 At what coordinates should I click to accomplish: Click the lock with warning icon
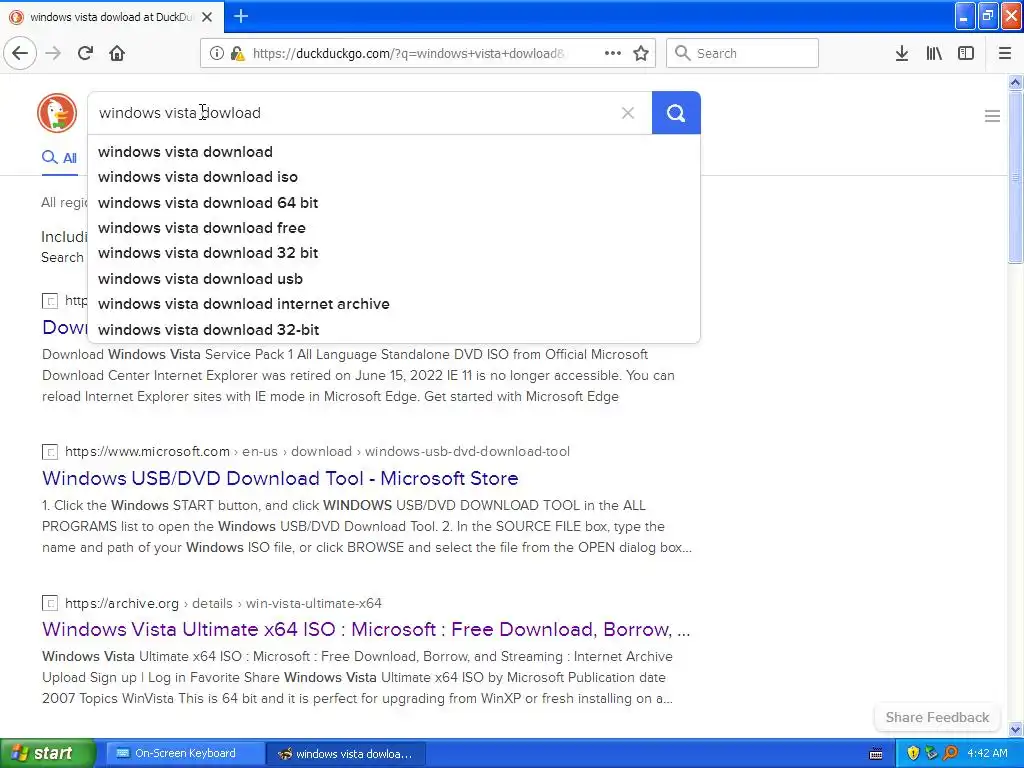tap(238, 53)
